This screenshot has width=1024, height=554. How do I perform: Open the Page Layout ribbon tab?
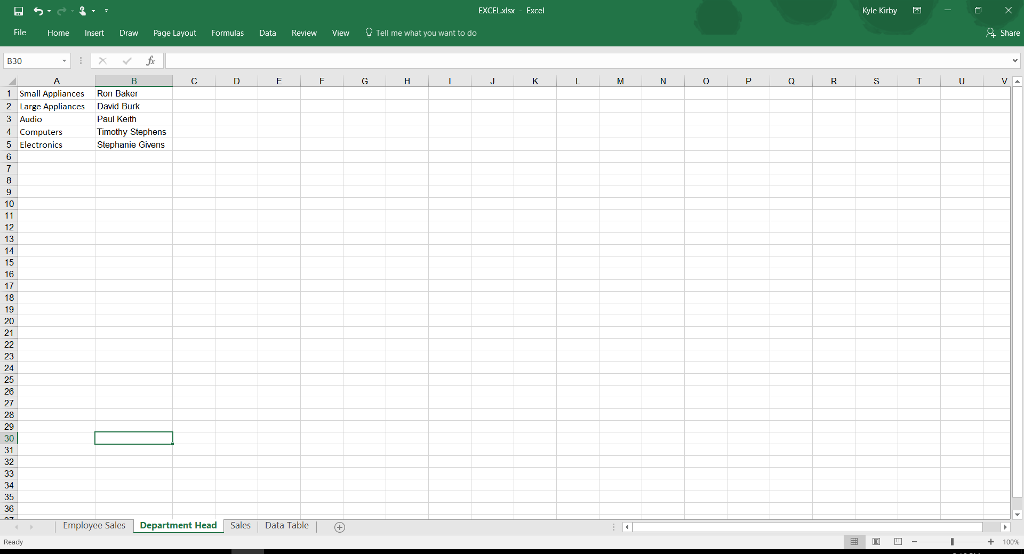click(x=174, y=33)
